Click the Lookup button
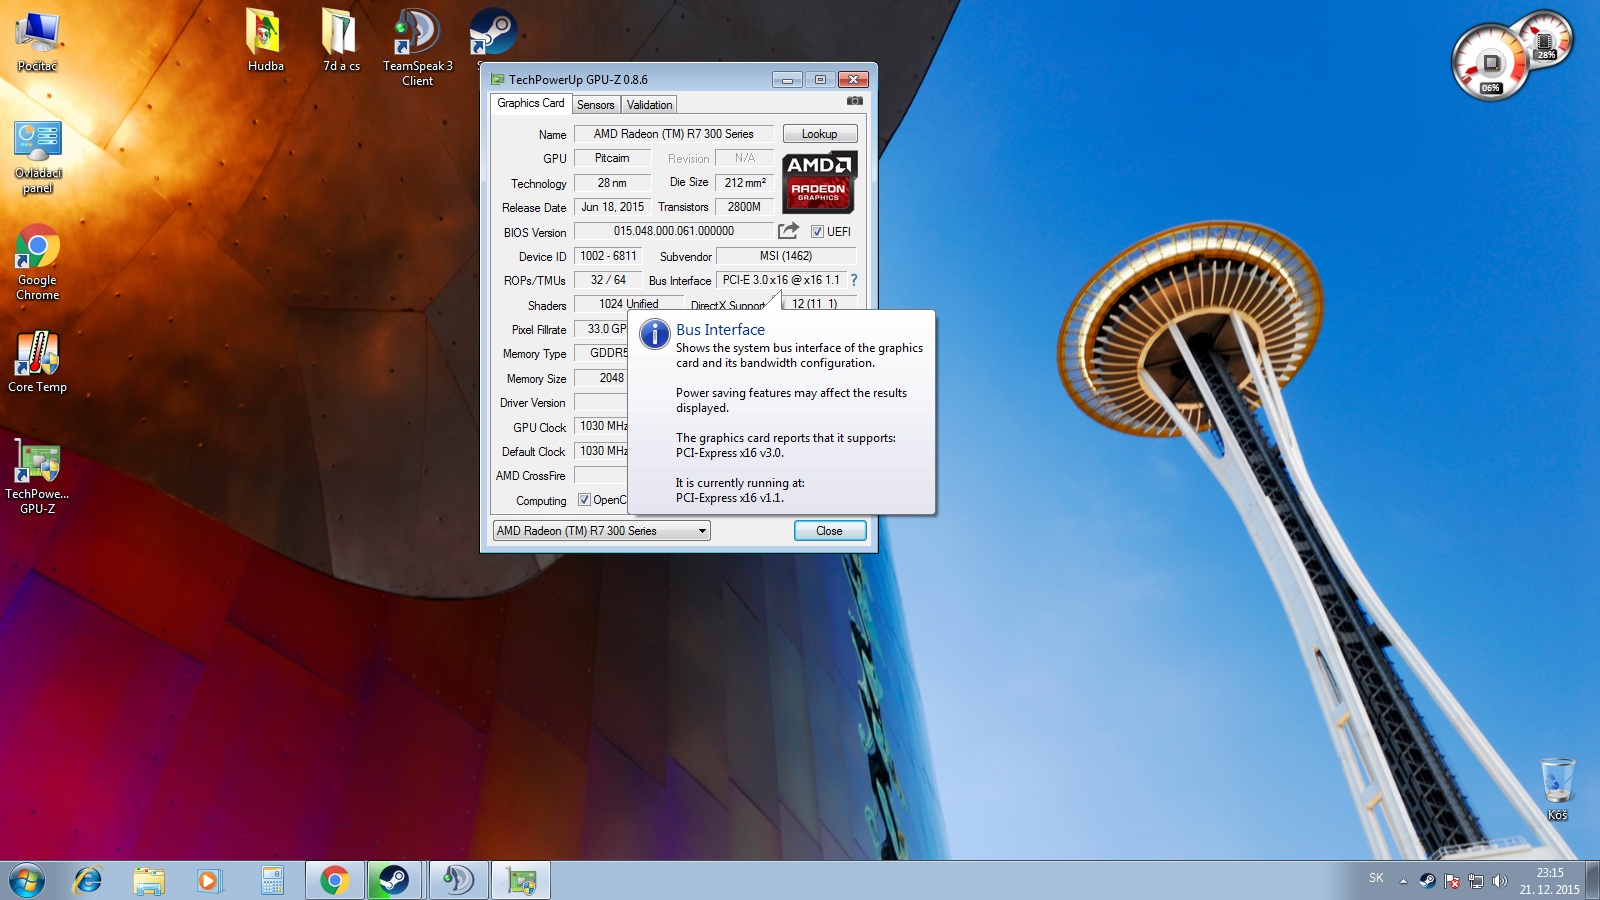 tap(819, 134)
